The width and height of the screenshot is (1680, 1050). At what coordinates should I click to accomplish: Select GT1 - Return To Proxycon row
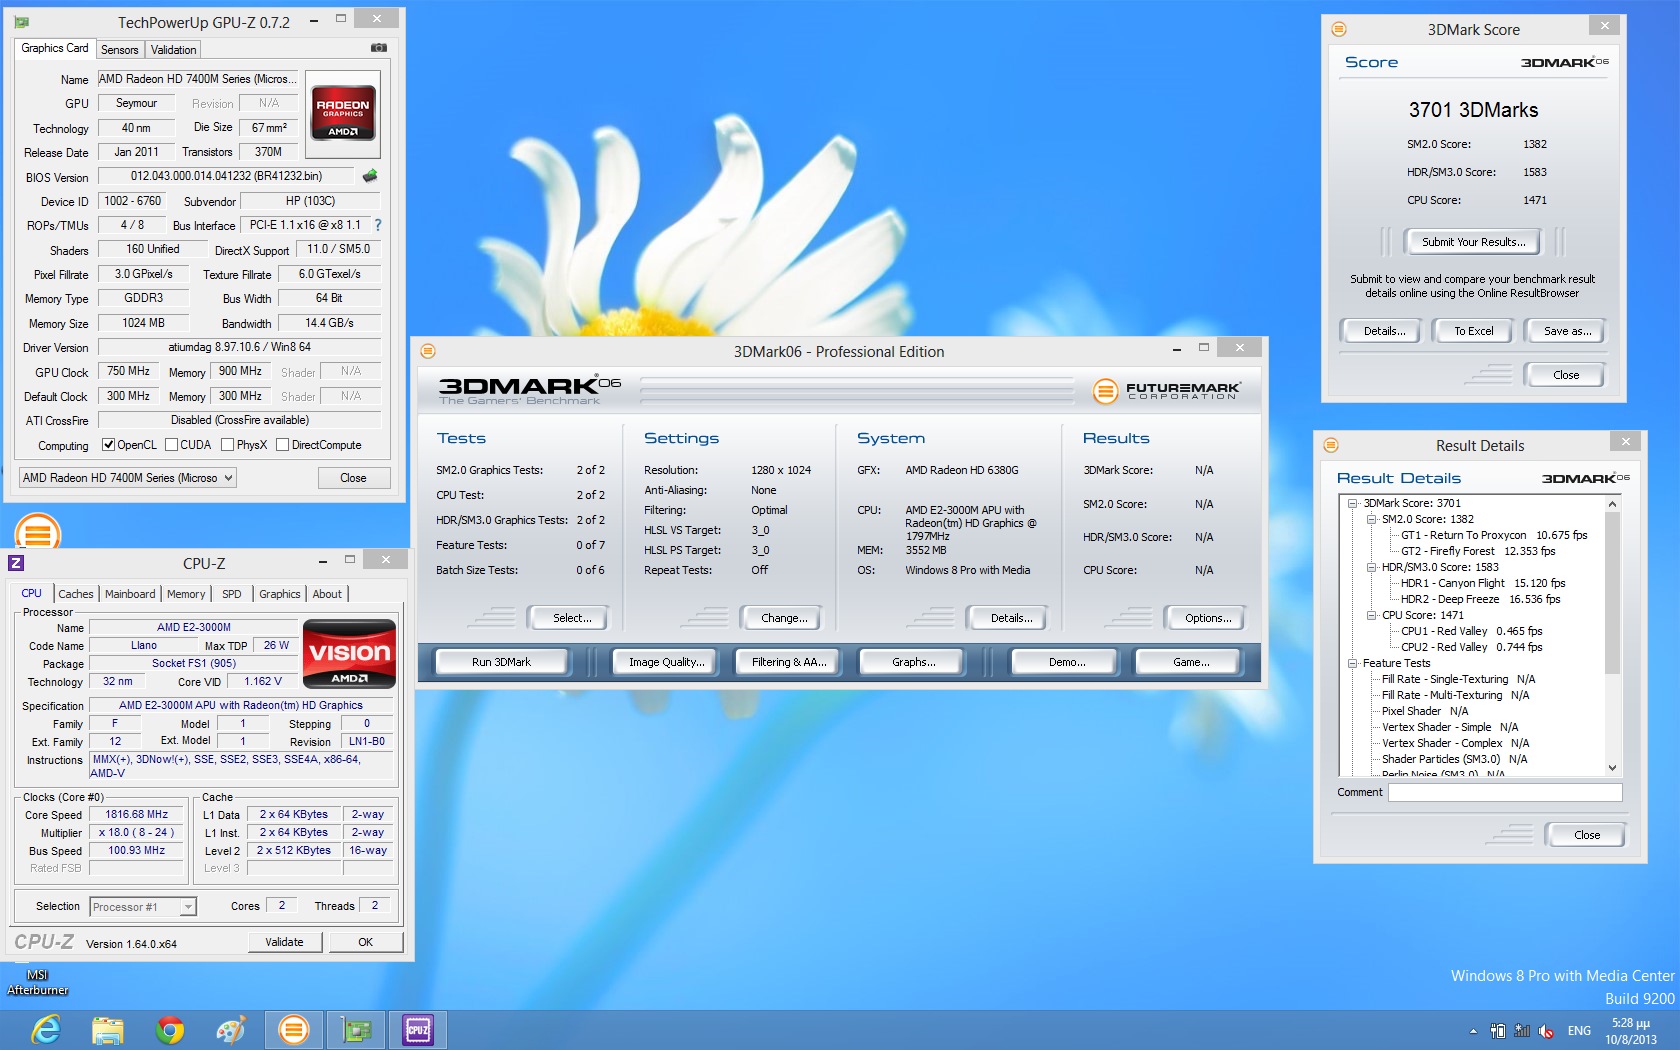(1494, 535)
